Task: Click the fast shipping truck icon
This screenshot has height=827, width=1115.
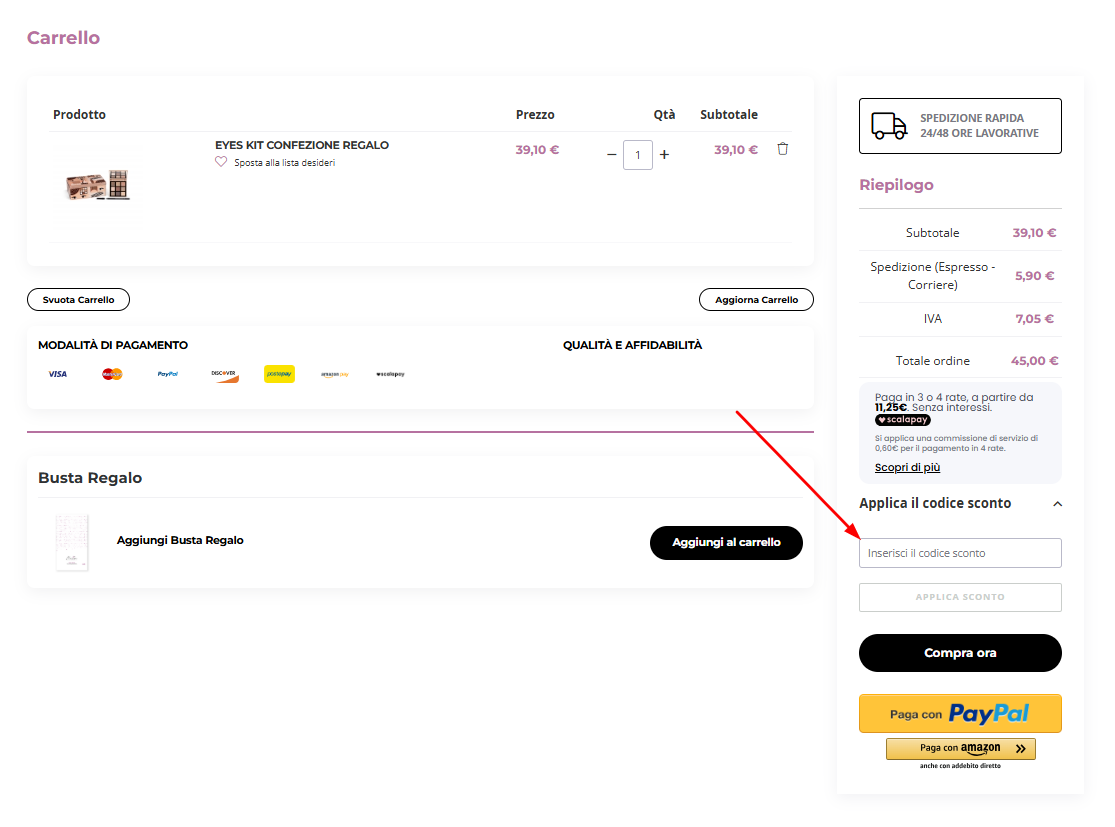Action: pos(889,126)
